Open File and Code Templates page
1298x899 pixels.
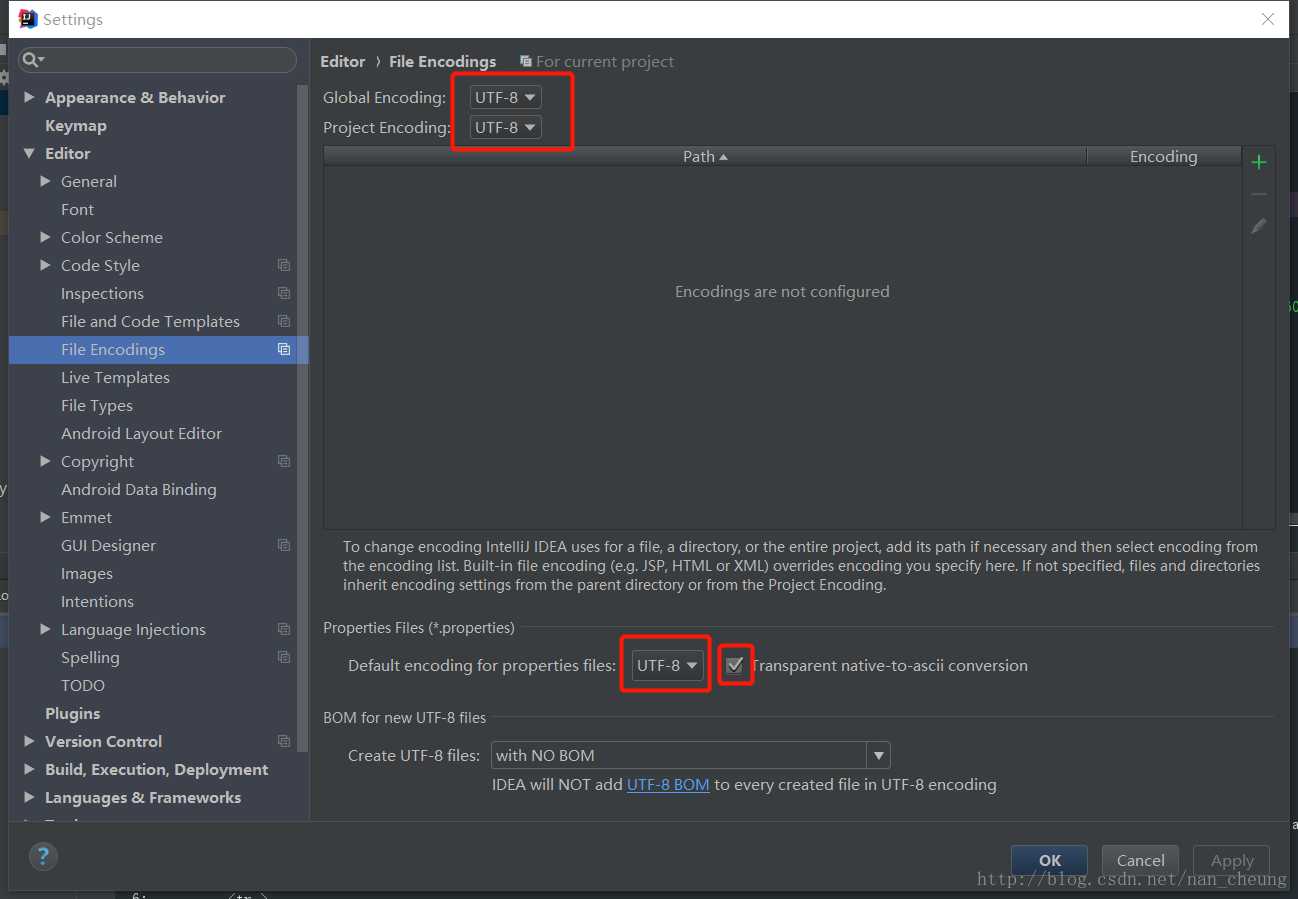pyautogui.click(x=150, y=321)
